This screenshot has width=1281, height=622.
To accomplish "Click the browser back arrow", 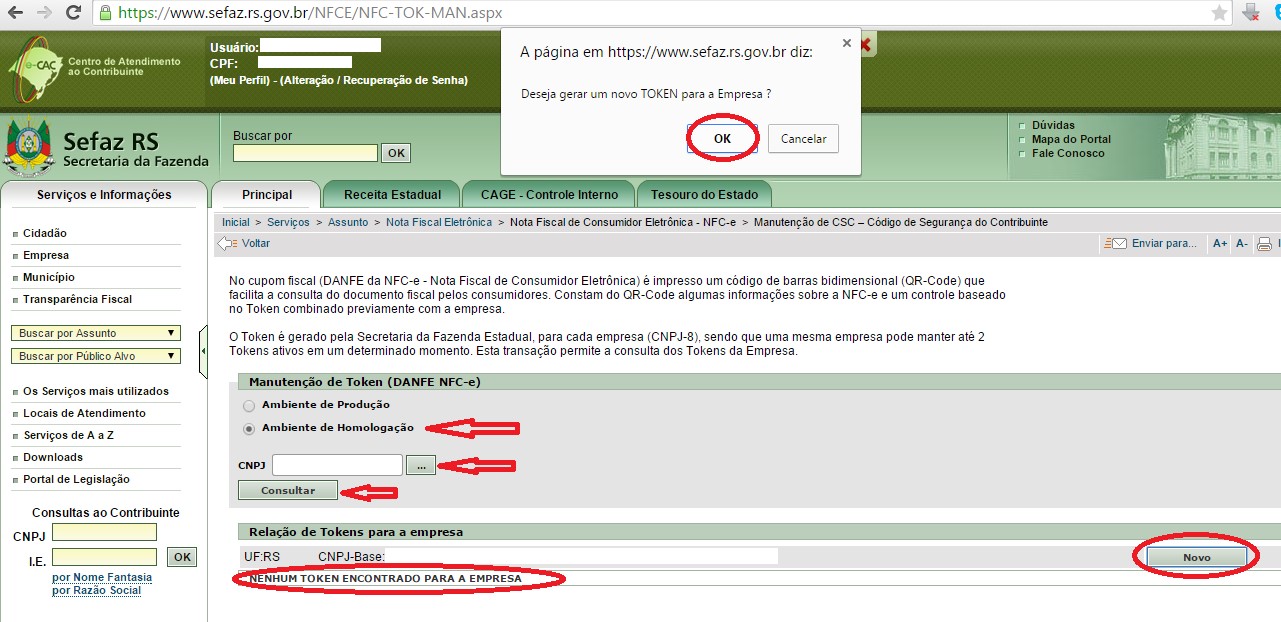I will (x=16, y=13).
